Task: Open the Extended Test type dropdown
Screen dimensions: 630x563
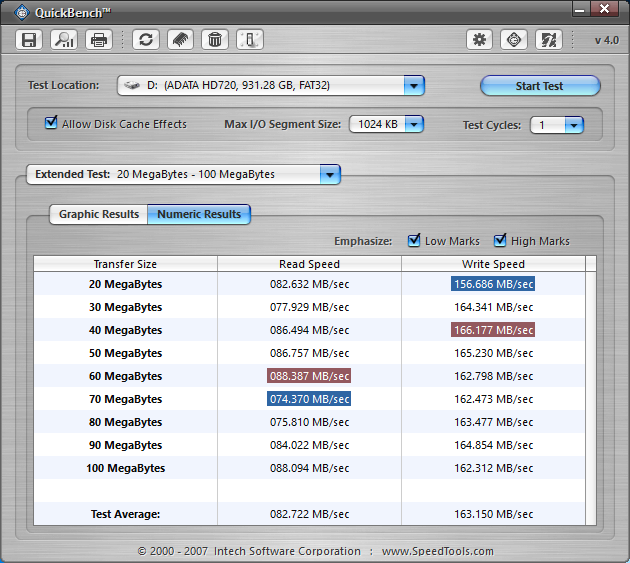Action: click(329, 174)
